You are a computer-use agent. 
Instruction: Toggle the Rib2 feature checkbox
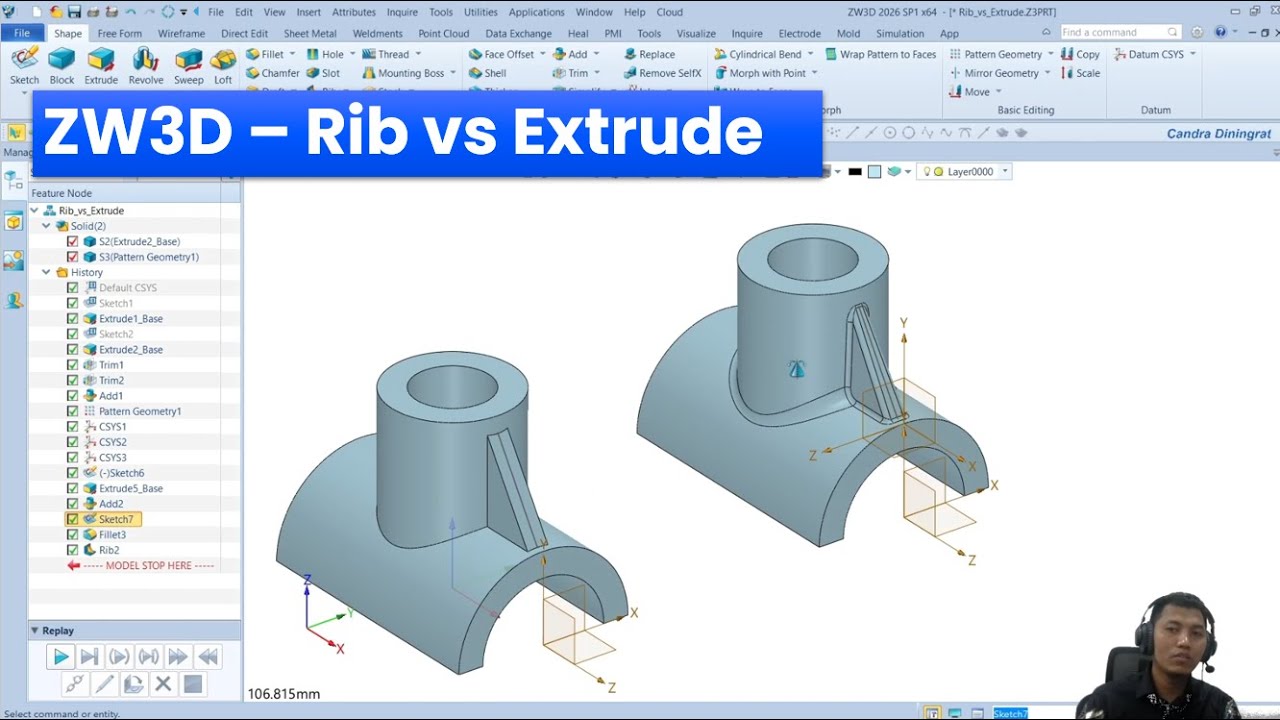click(x=72, y=550)
